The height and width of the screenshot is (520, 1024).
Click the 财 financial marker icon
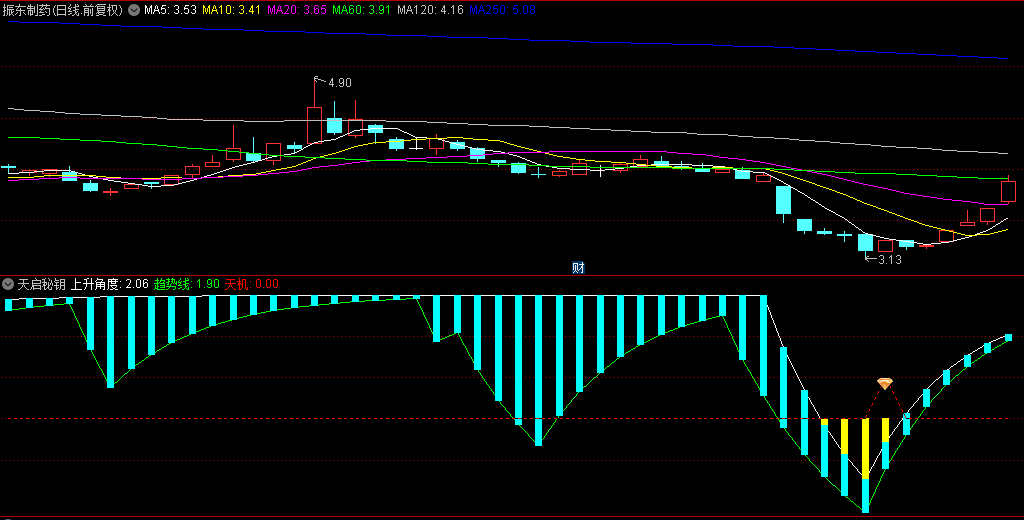(578, 267)
